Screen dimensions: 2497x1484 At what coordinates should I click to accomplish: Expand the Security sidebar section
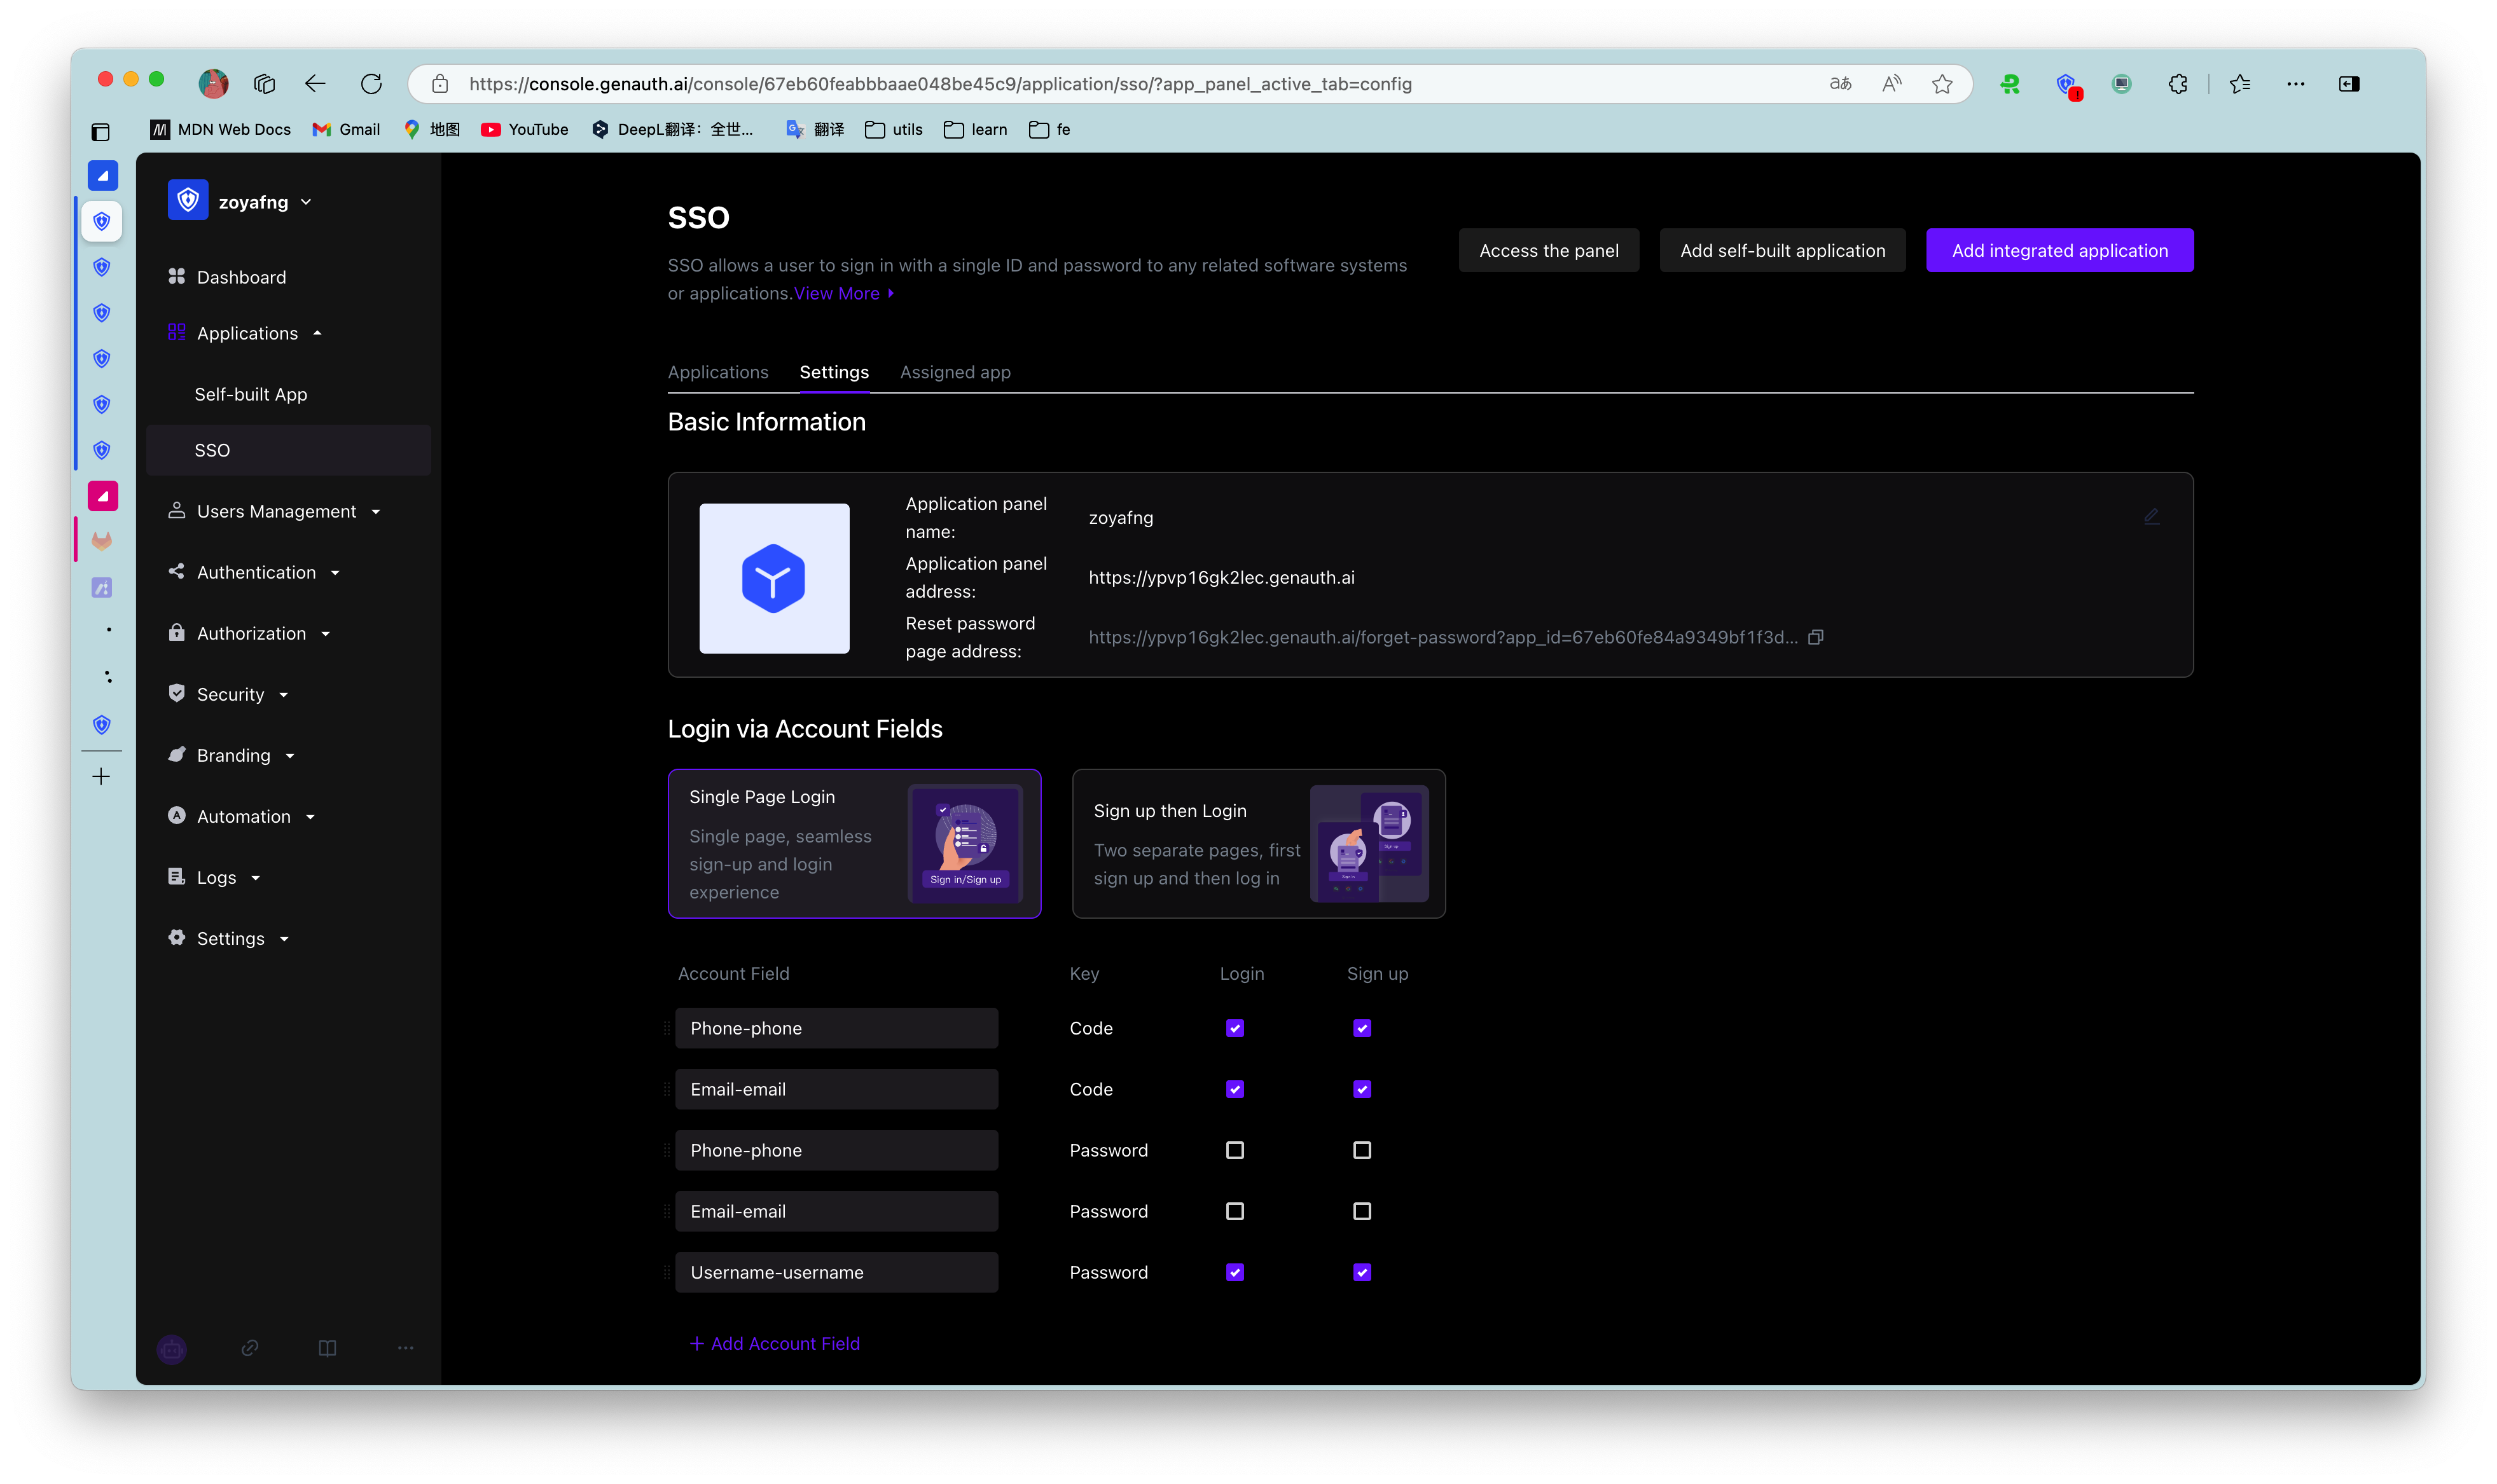231,694
